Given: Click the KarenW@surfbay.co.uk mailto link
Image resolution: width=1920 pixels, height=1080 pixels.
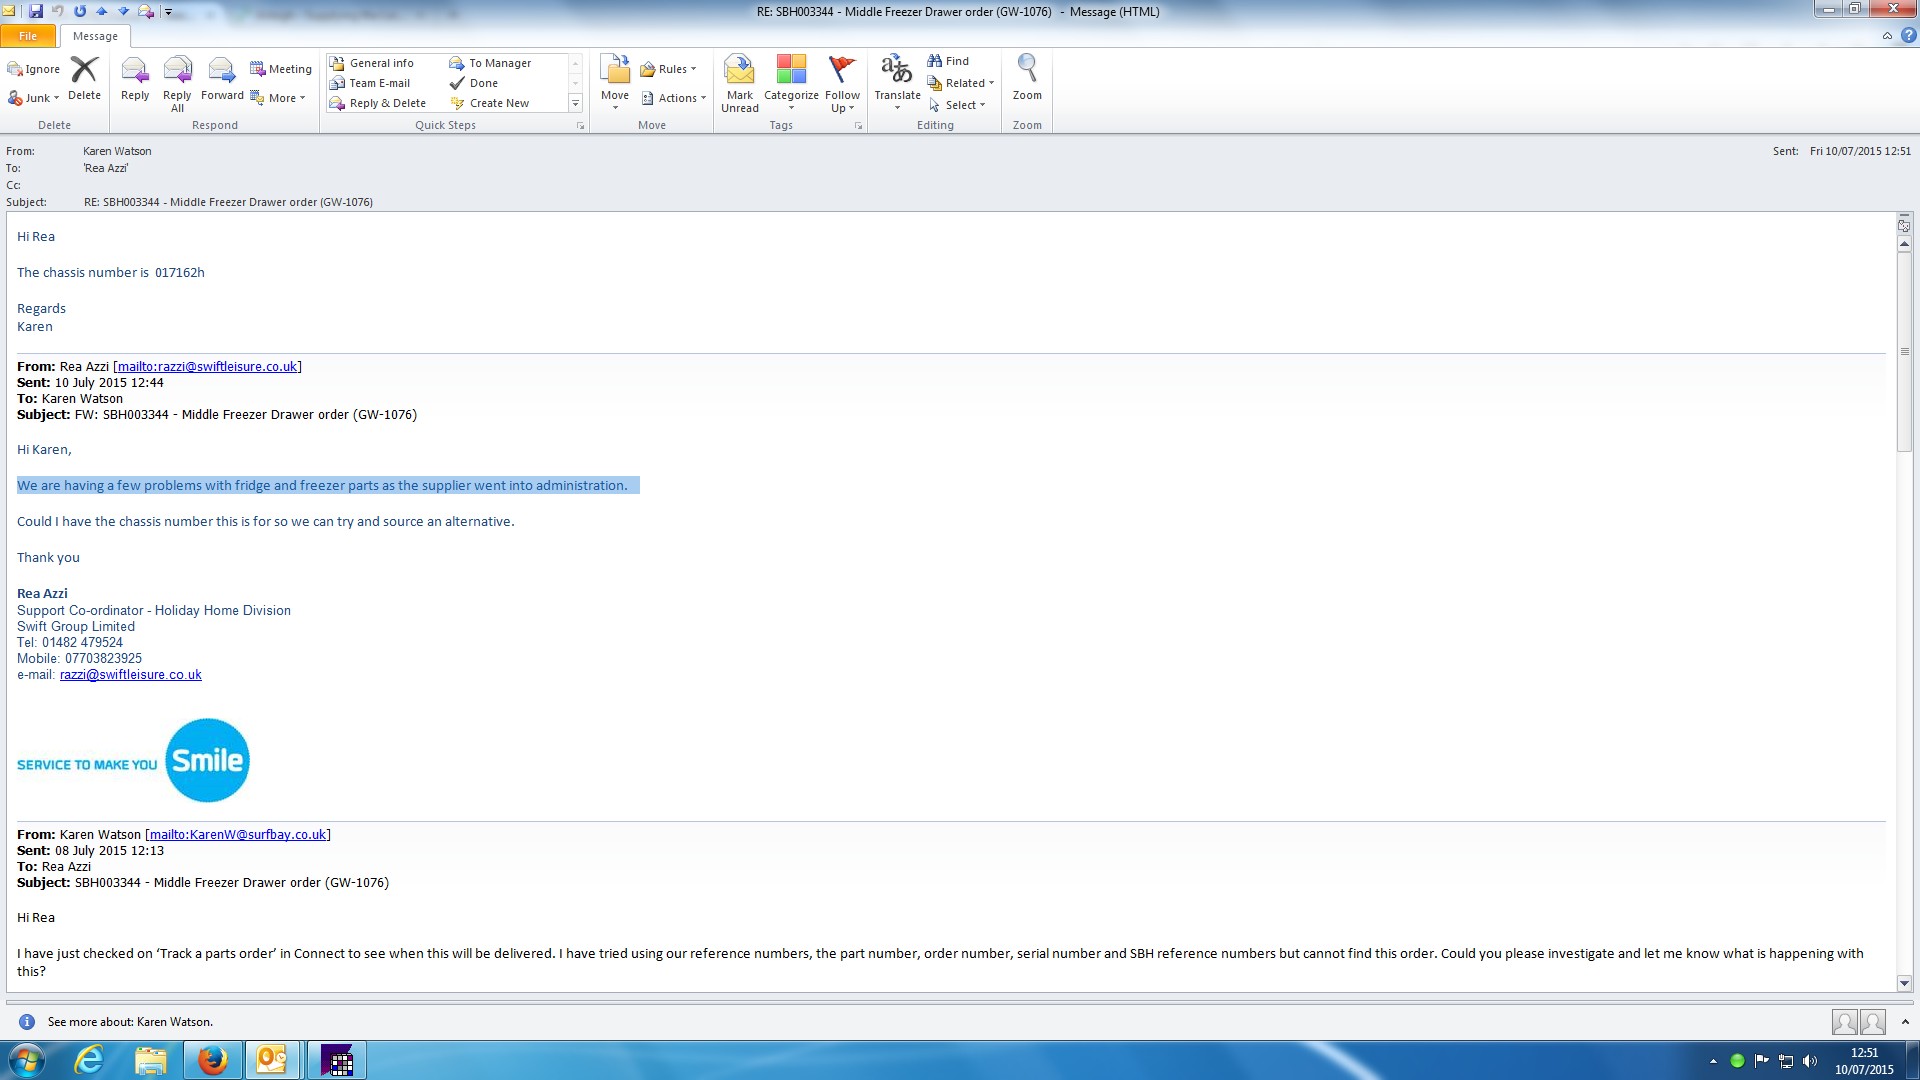Looking at the screenshot, I should (x=238, y=835).
